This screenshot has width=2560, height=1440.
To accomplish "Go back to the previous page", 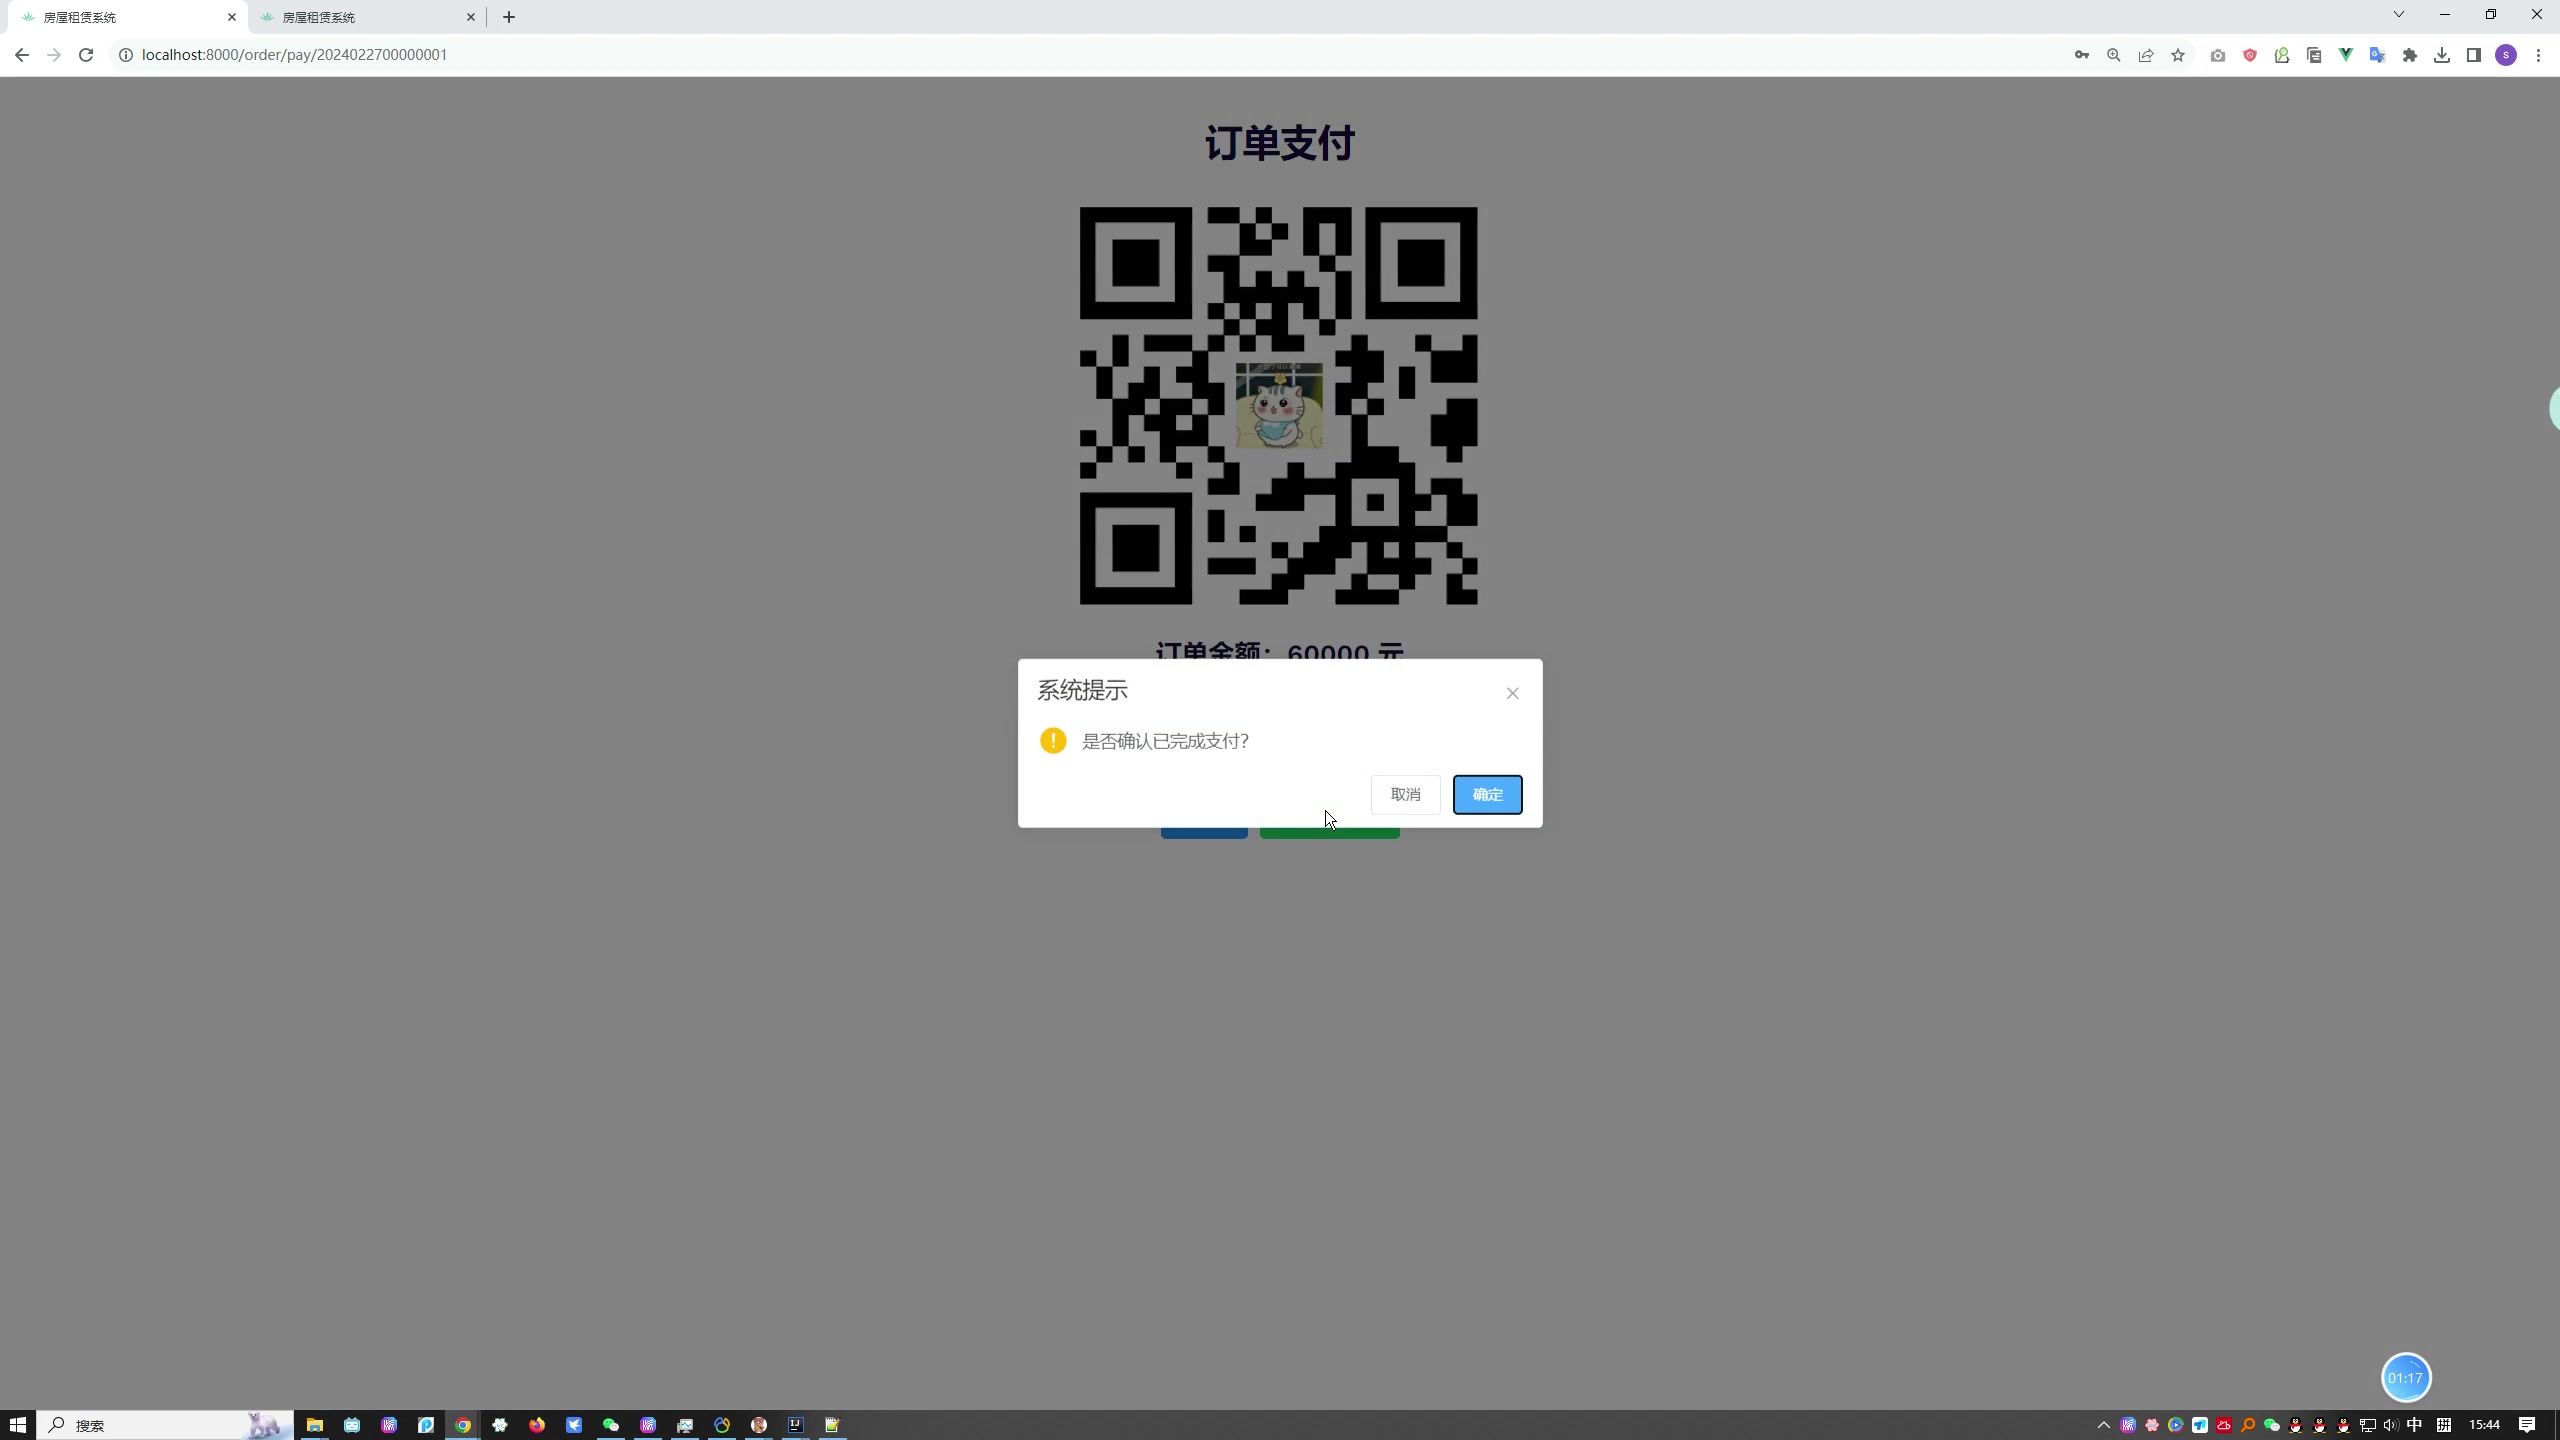I will click(x=22, y=55).
